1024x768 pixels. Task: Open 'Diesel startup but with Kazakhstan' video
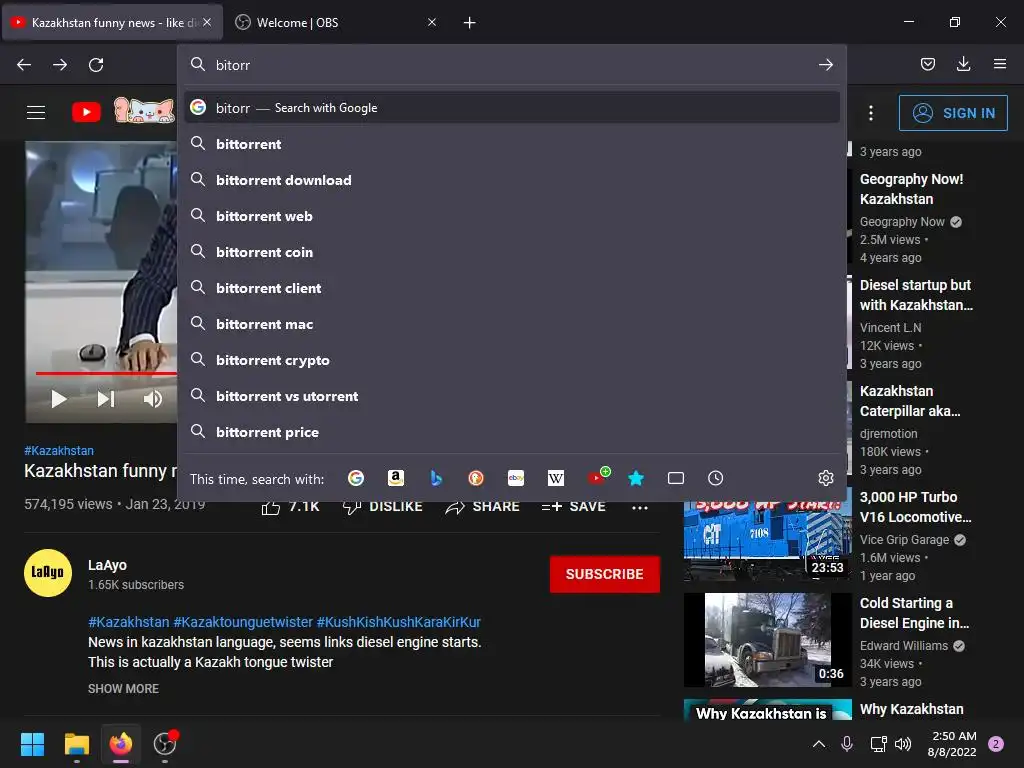[916, 295]
